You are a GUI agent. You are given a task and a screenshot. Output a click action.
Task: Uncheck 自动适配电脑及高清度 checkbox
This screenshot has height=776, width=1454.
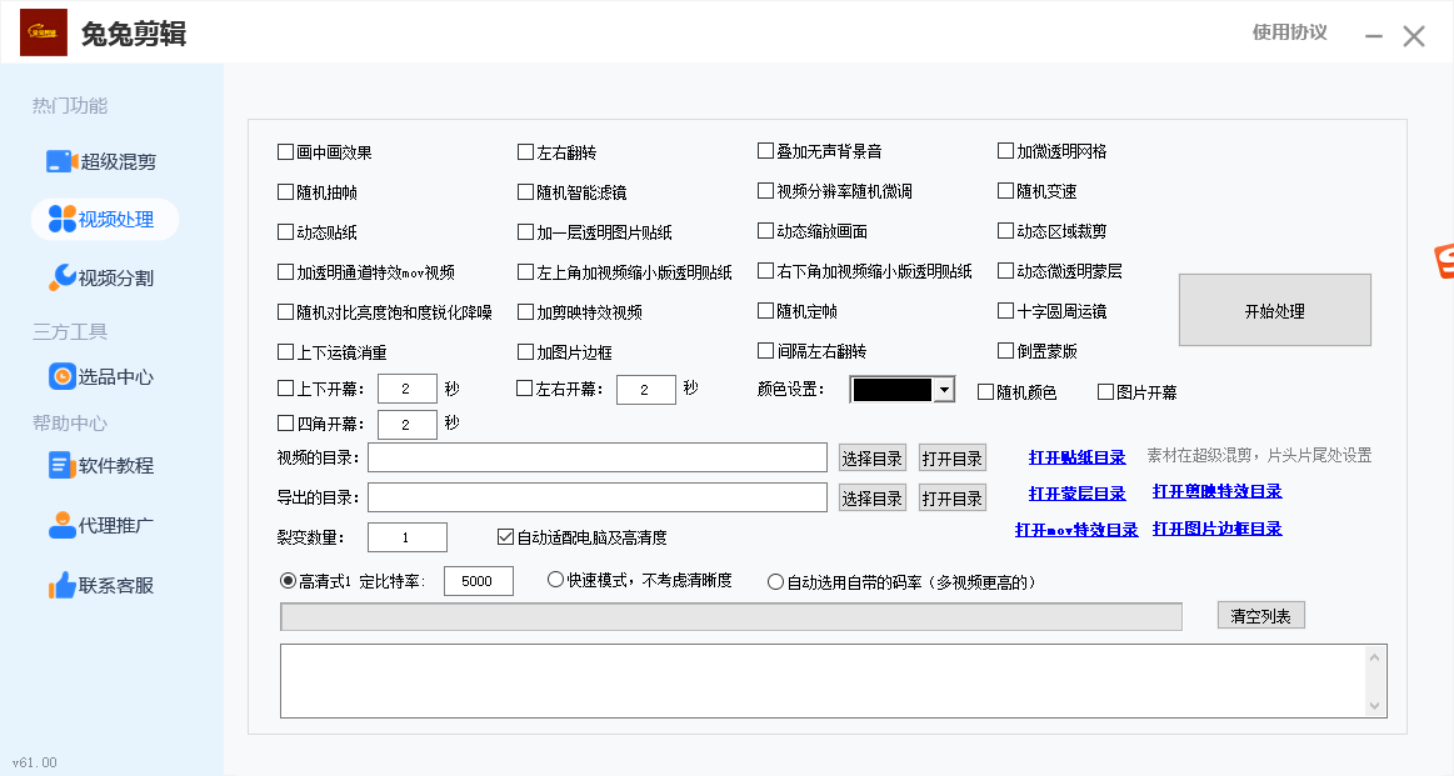click(x=505, y=537)
